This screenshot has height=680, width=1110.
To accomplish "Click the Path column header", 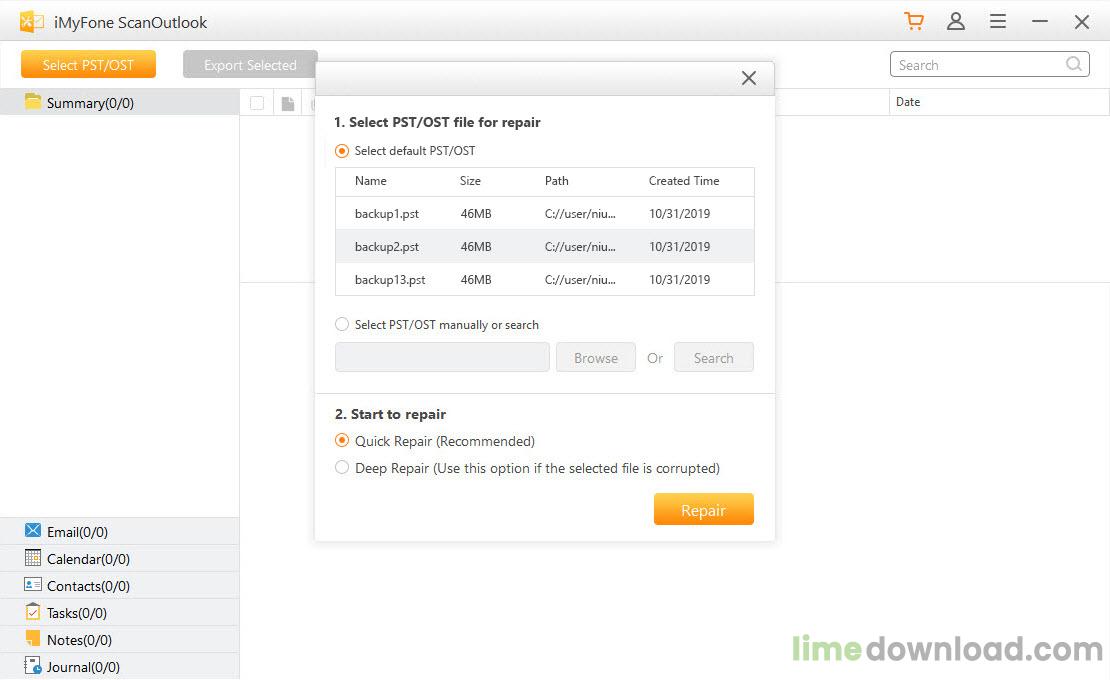I will click(556, 181).
